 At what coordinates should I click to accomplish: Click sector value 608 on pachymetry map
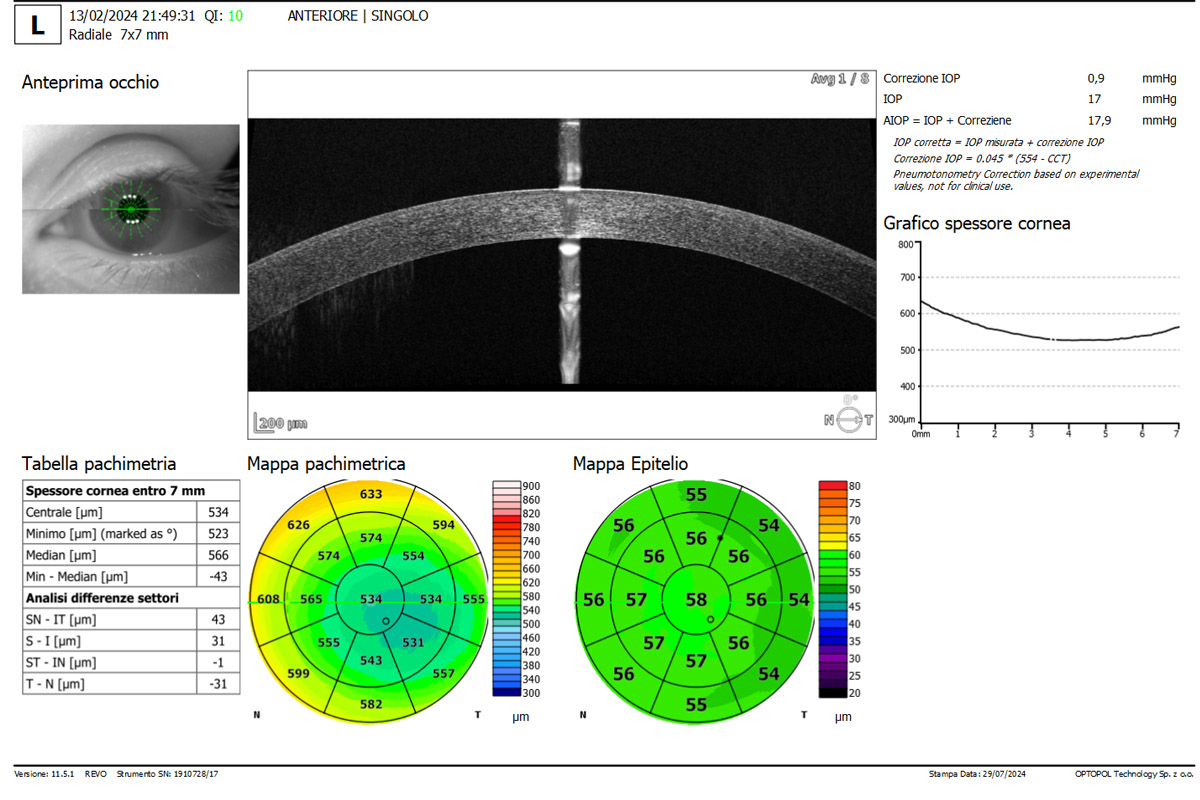pos(268,599)
